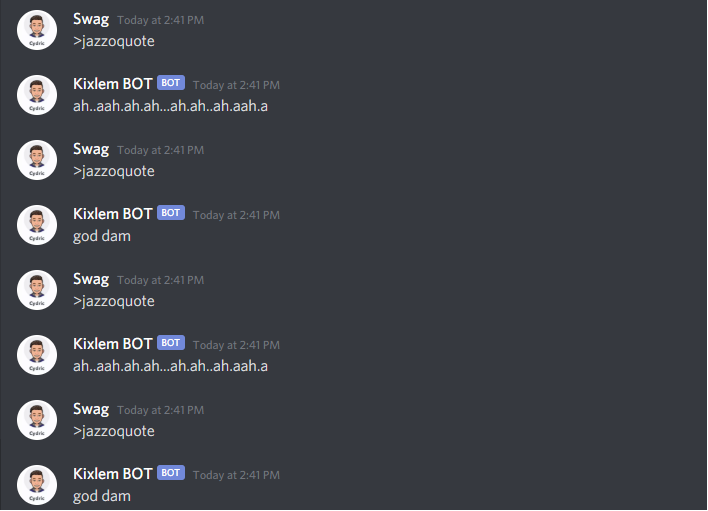Click the BOT badge above first 'god dam' message

pos(171,213)
